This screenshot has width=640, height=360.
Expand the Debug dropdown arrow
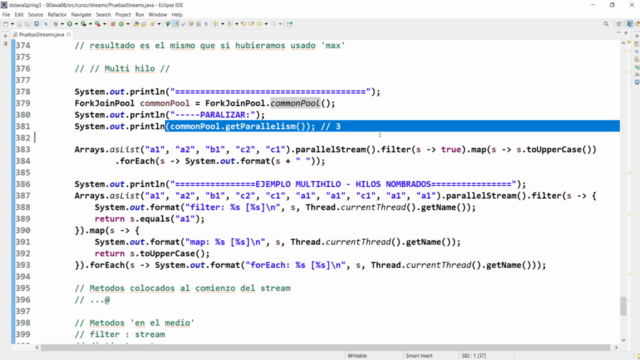tap(62, 24)
